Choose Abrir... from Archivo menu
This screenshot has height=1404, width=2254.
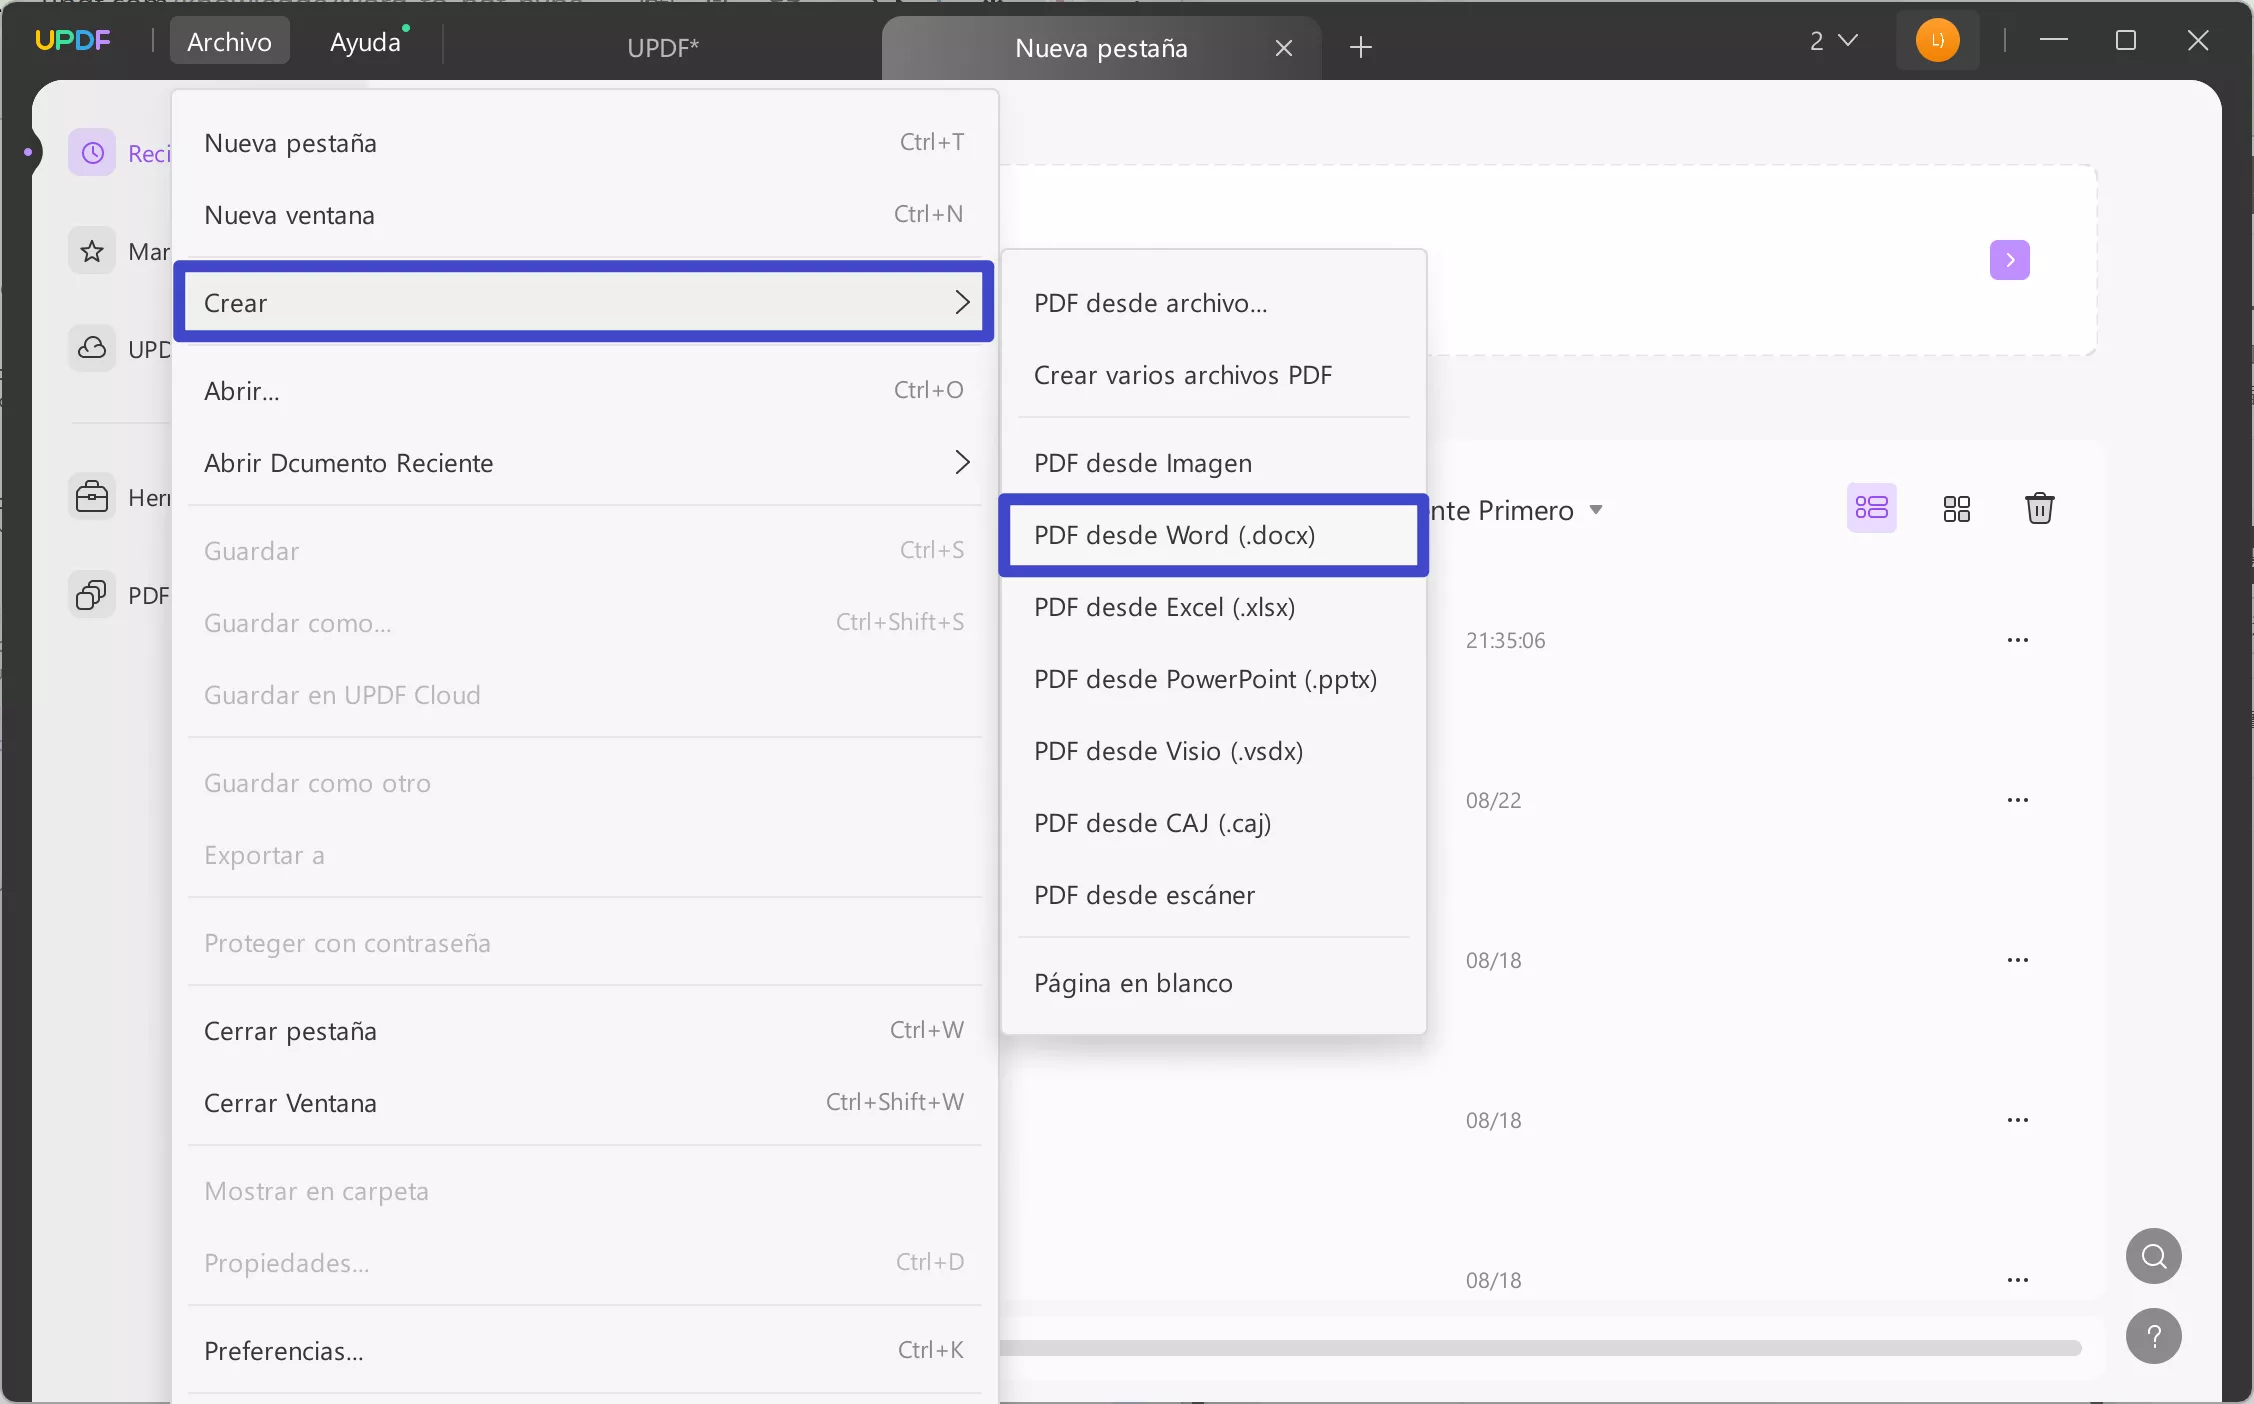(x=584, y=390)
